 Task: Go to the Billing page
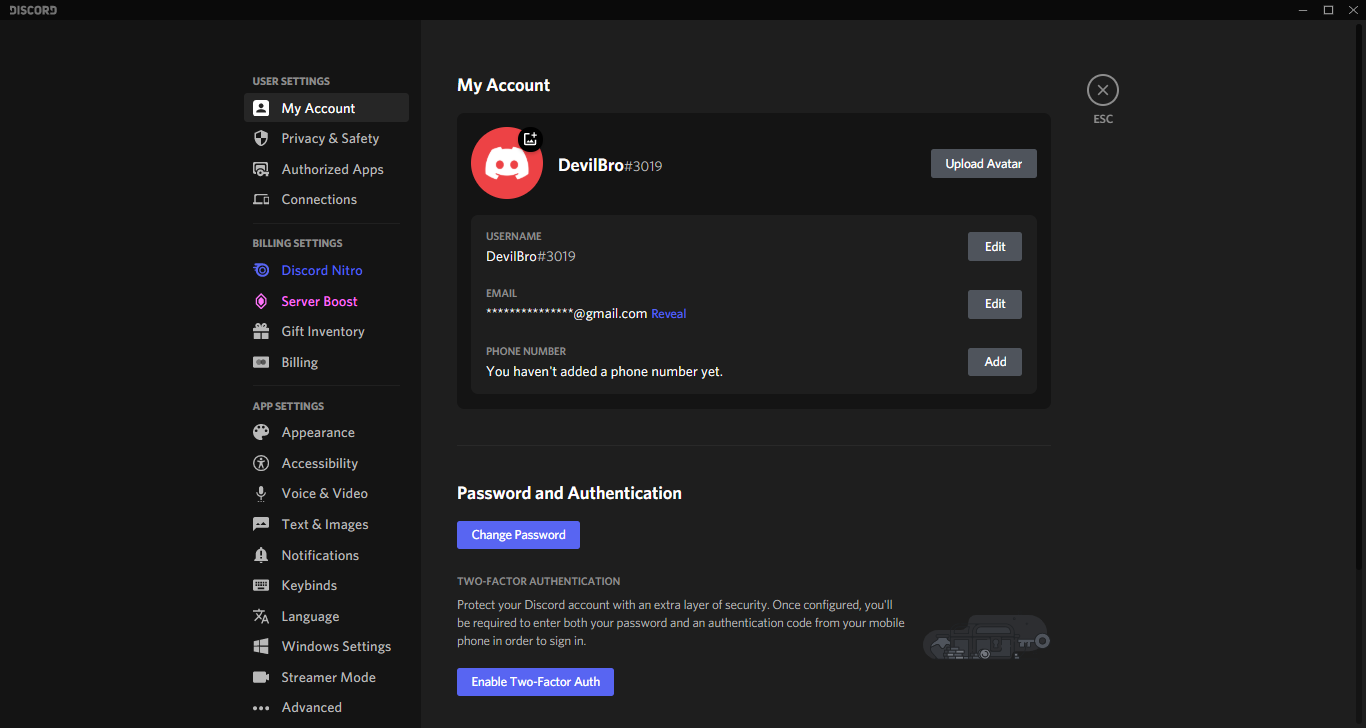coord(326,362)
